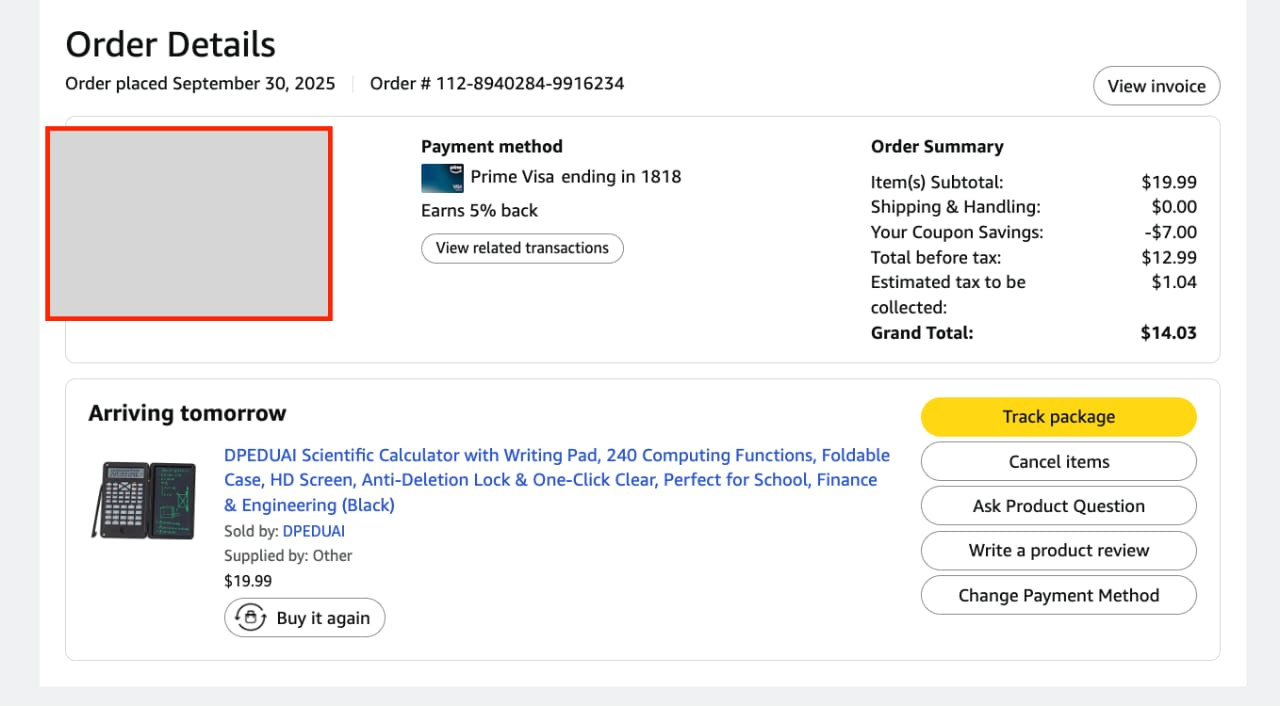Click the DPEDUAI seller link
This screenshot has height=706, width=1280.
(x=314, y=531)
